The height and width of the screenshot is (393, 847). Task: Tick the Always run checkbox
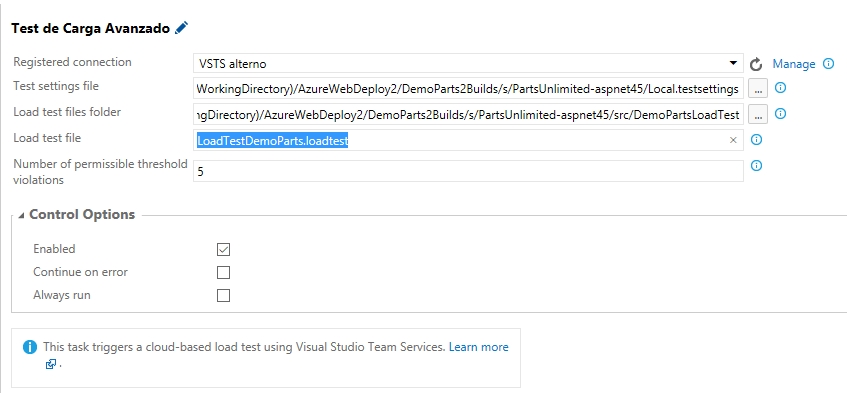click(x=223, y=295)
